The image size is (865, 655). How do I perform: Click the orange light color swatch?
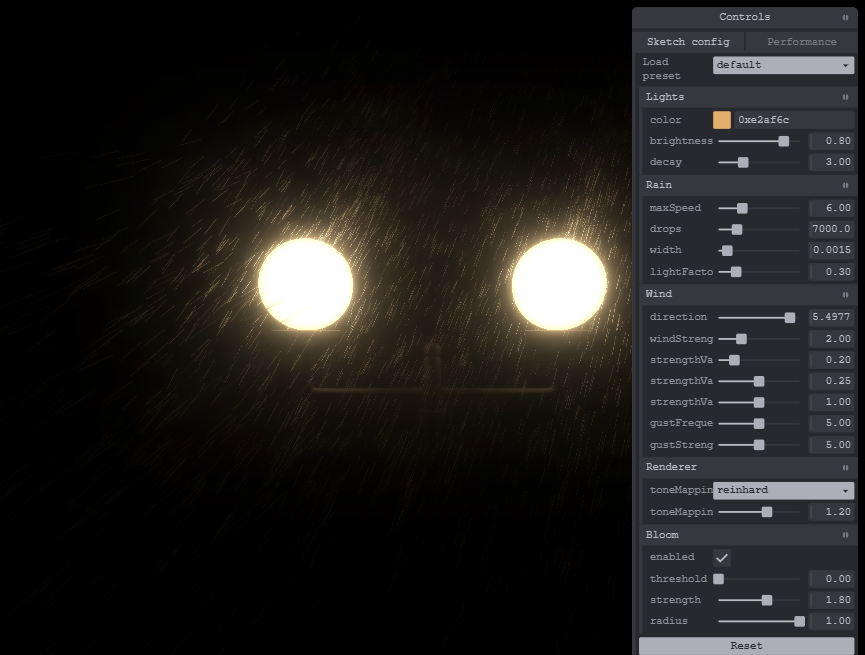coord(722,120)
